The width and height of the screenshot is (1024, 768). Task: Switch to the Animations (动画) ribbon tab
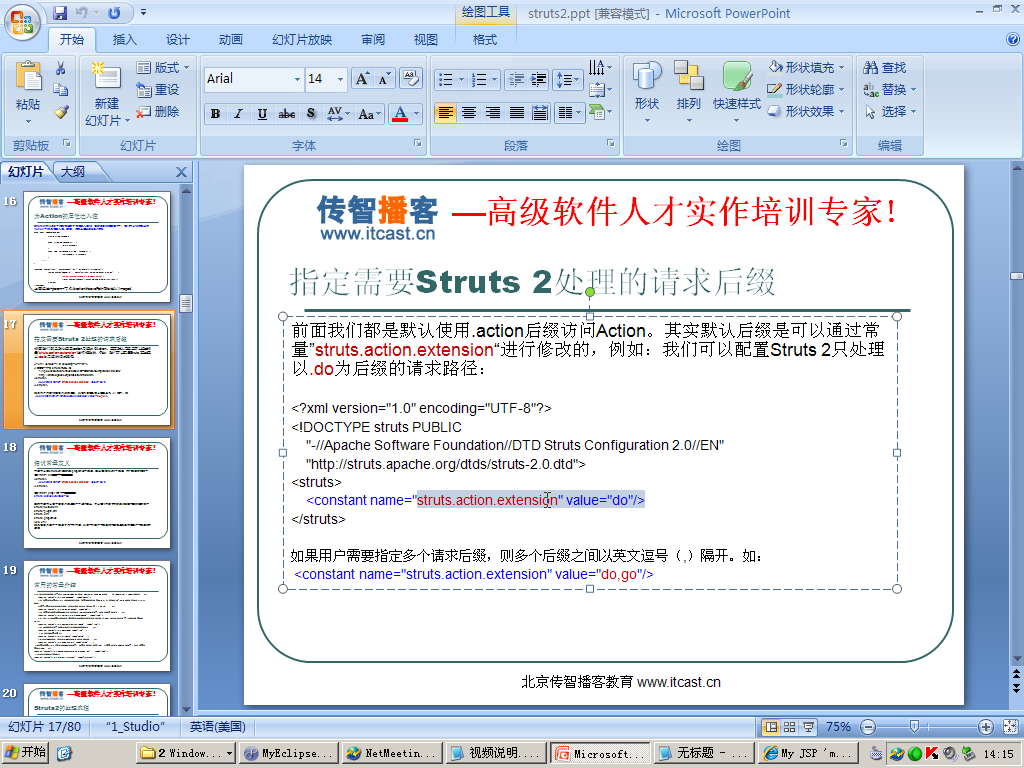click(231, 40)
